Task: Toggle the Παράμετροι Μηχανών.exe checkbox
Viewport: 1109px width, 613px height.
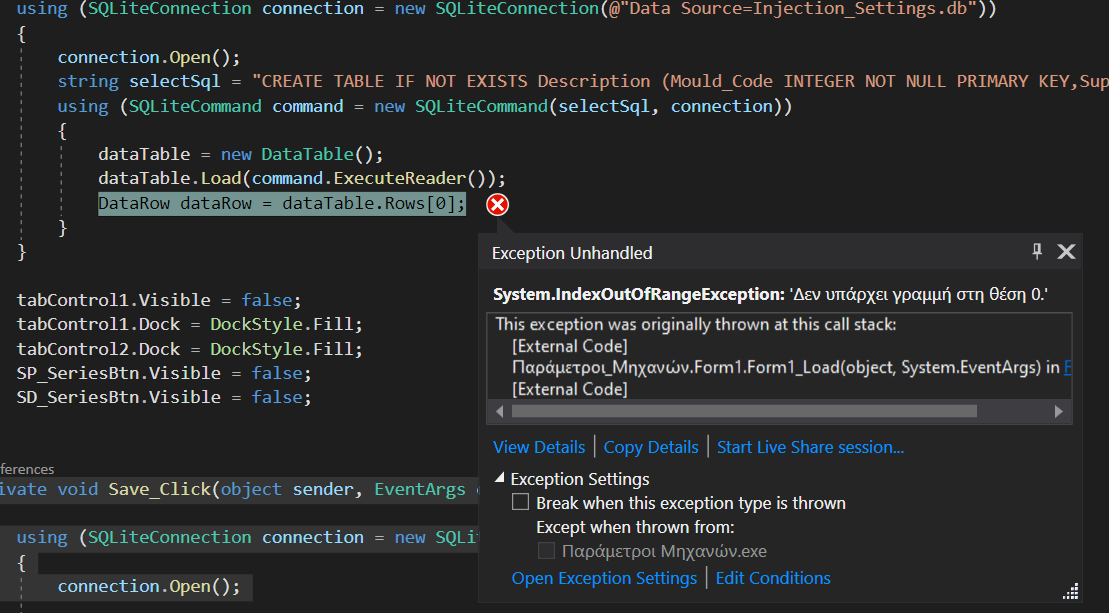Action: click(x=546, y=551)
